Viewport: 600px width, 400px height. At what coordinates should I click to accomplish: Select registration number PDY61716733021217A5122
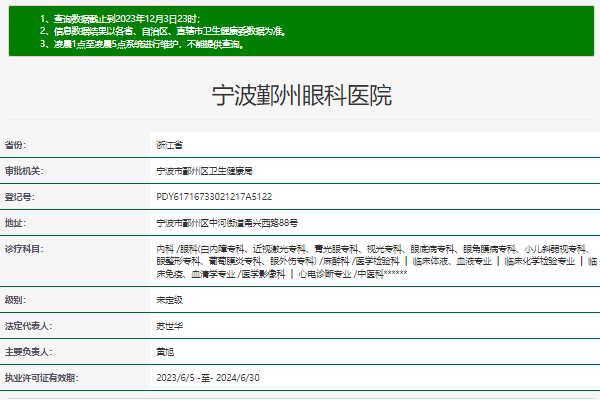coord(214,197)
